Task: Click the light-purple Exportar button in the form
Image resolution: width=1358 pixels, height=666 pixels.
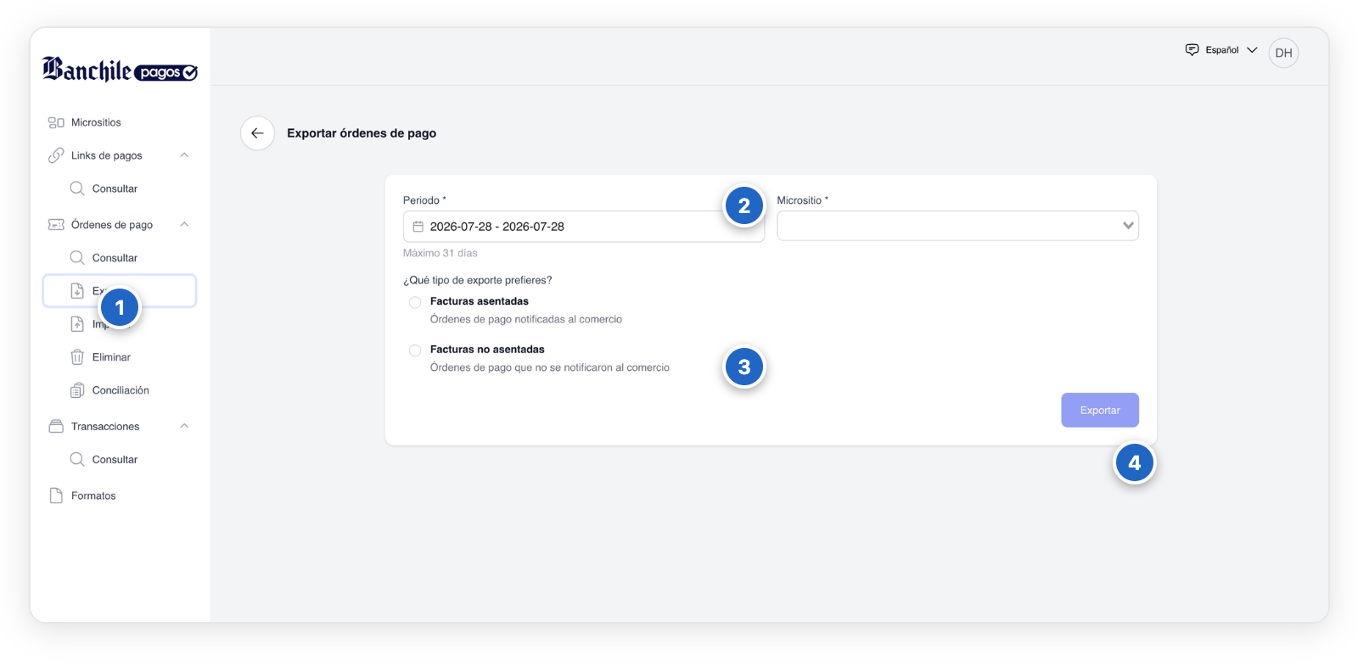Action: coord(1100,410)
